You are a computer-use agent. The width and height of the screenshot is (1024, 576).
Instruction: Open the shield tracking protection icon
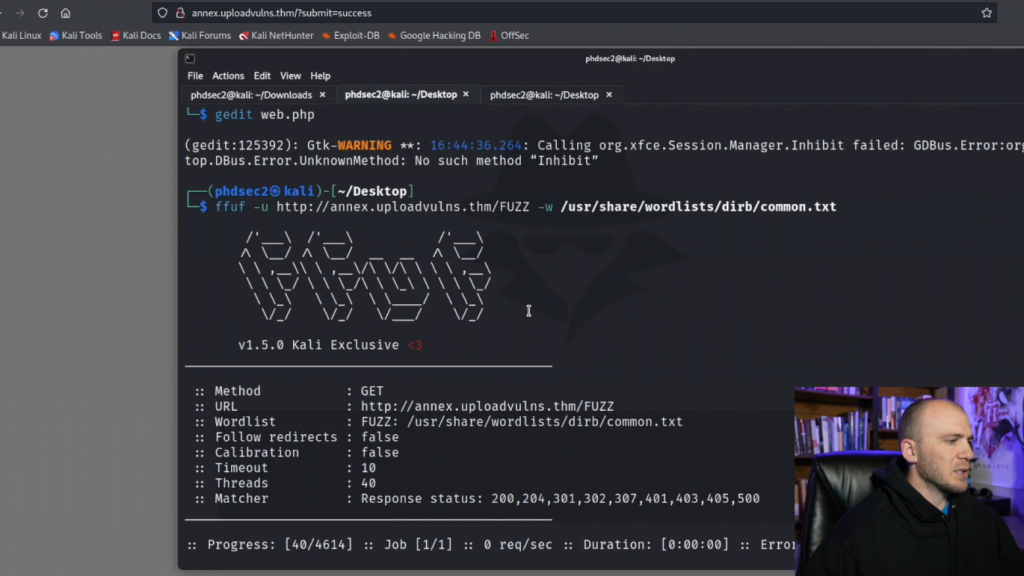(x=163, y=13)
